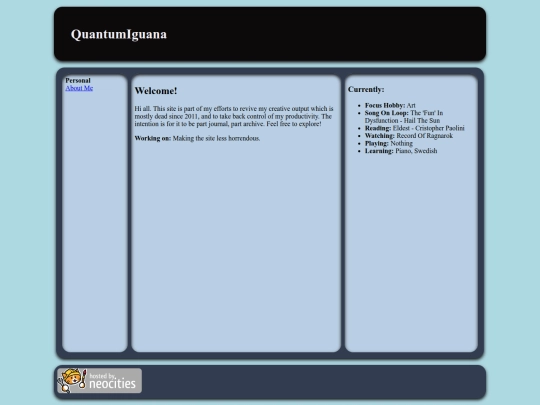Screen dimensions: 540x405
Task: Select the Personal sidebar heading
Action: tap(78, 81)
